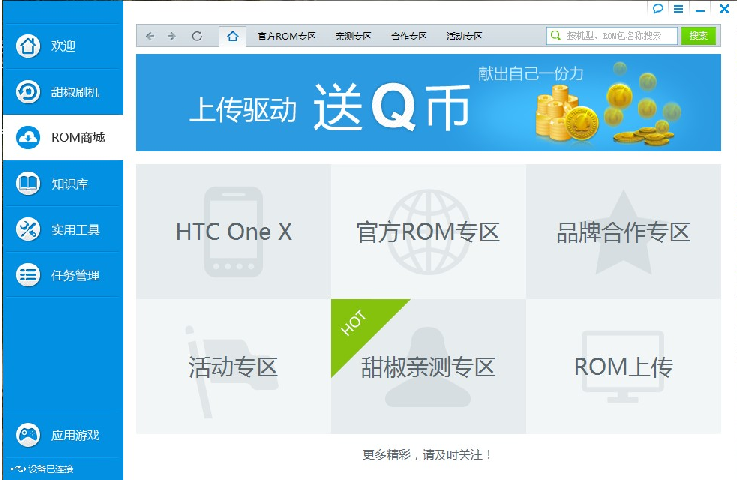Open the main menu hamburger icon
737x480 pixels.
[x=679, y=8]
